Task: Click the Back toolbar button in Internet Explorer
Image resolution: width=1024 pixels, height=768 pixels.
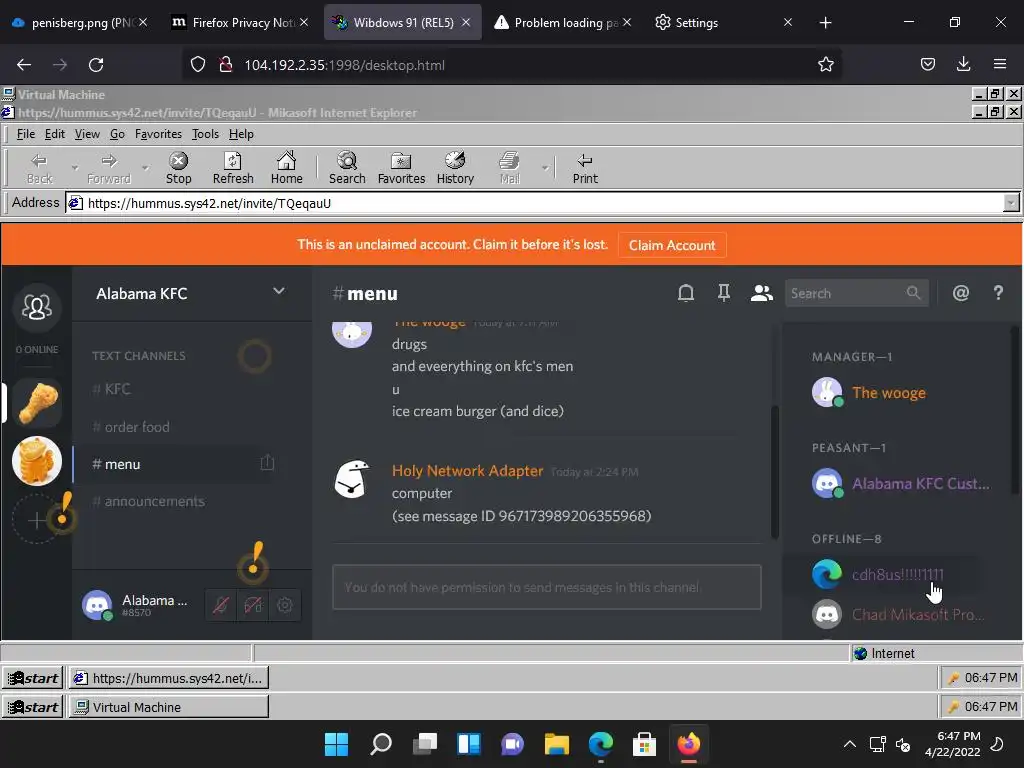Action: pyautogui.click(x=39, y=168)
